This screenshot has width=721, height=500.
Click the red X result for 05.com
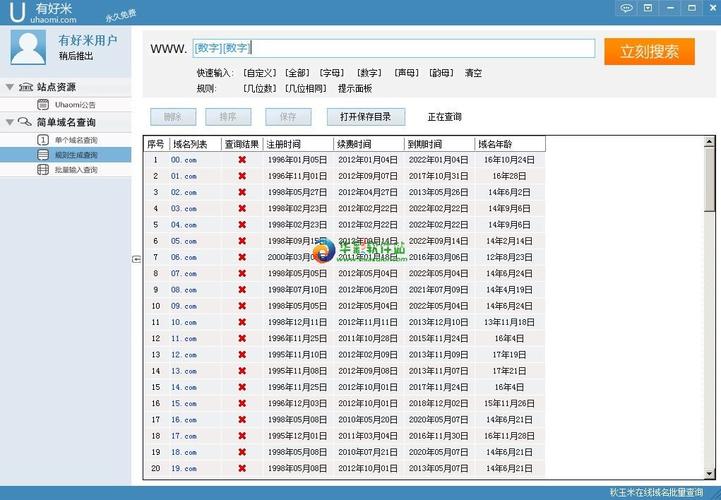242,241
